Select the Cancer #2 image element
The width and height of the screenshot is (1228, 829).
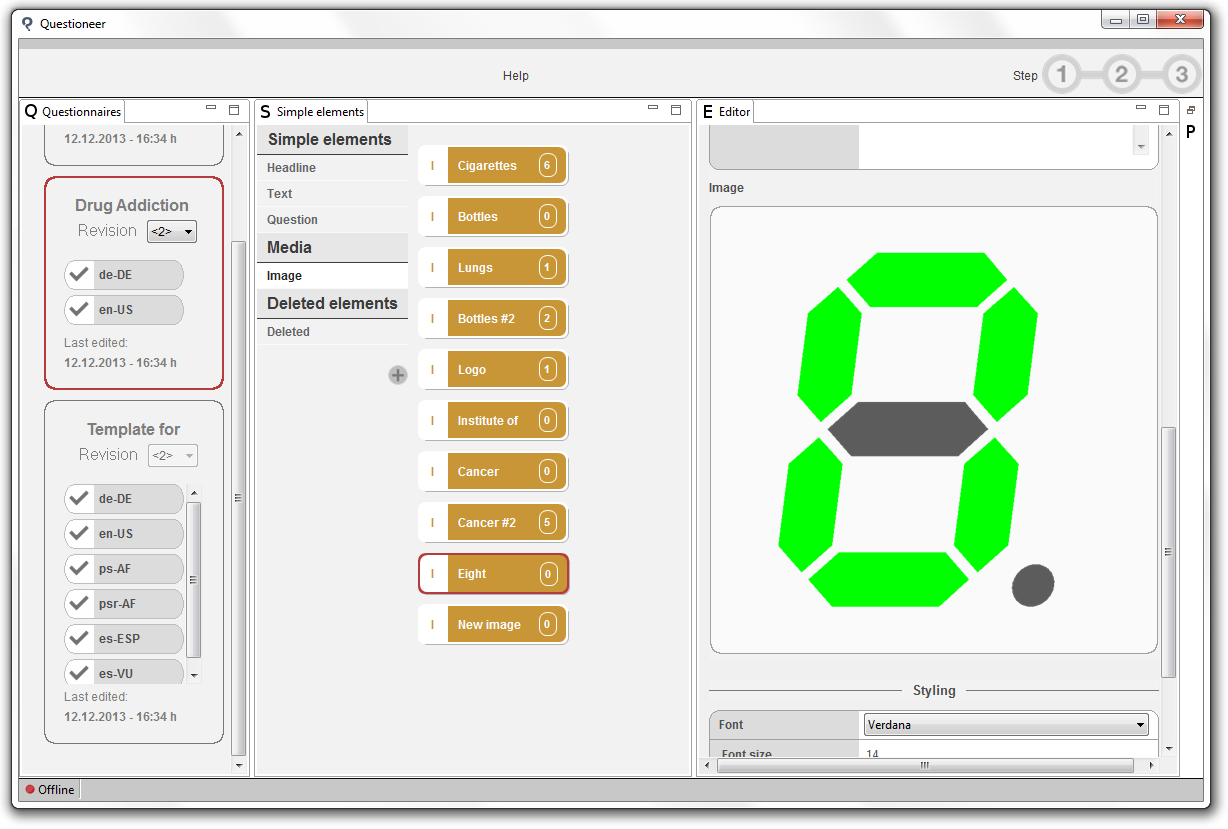pos(493,523)
